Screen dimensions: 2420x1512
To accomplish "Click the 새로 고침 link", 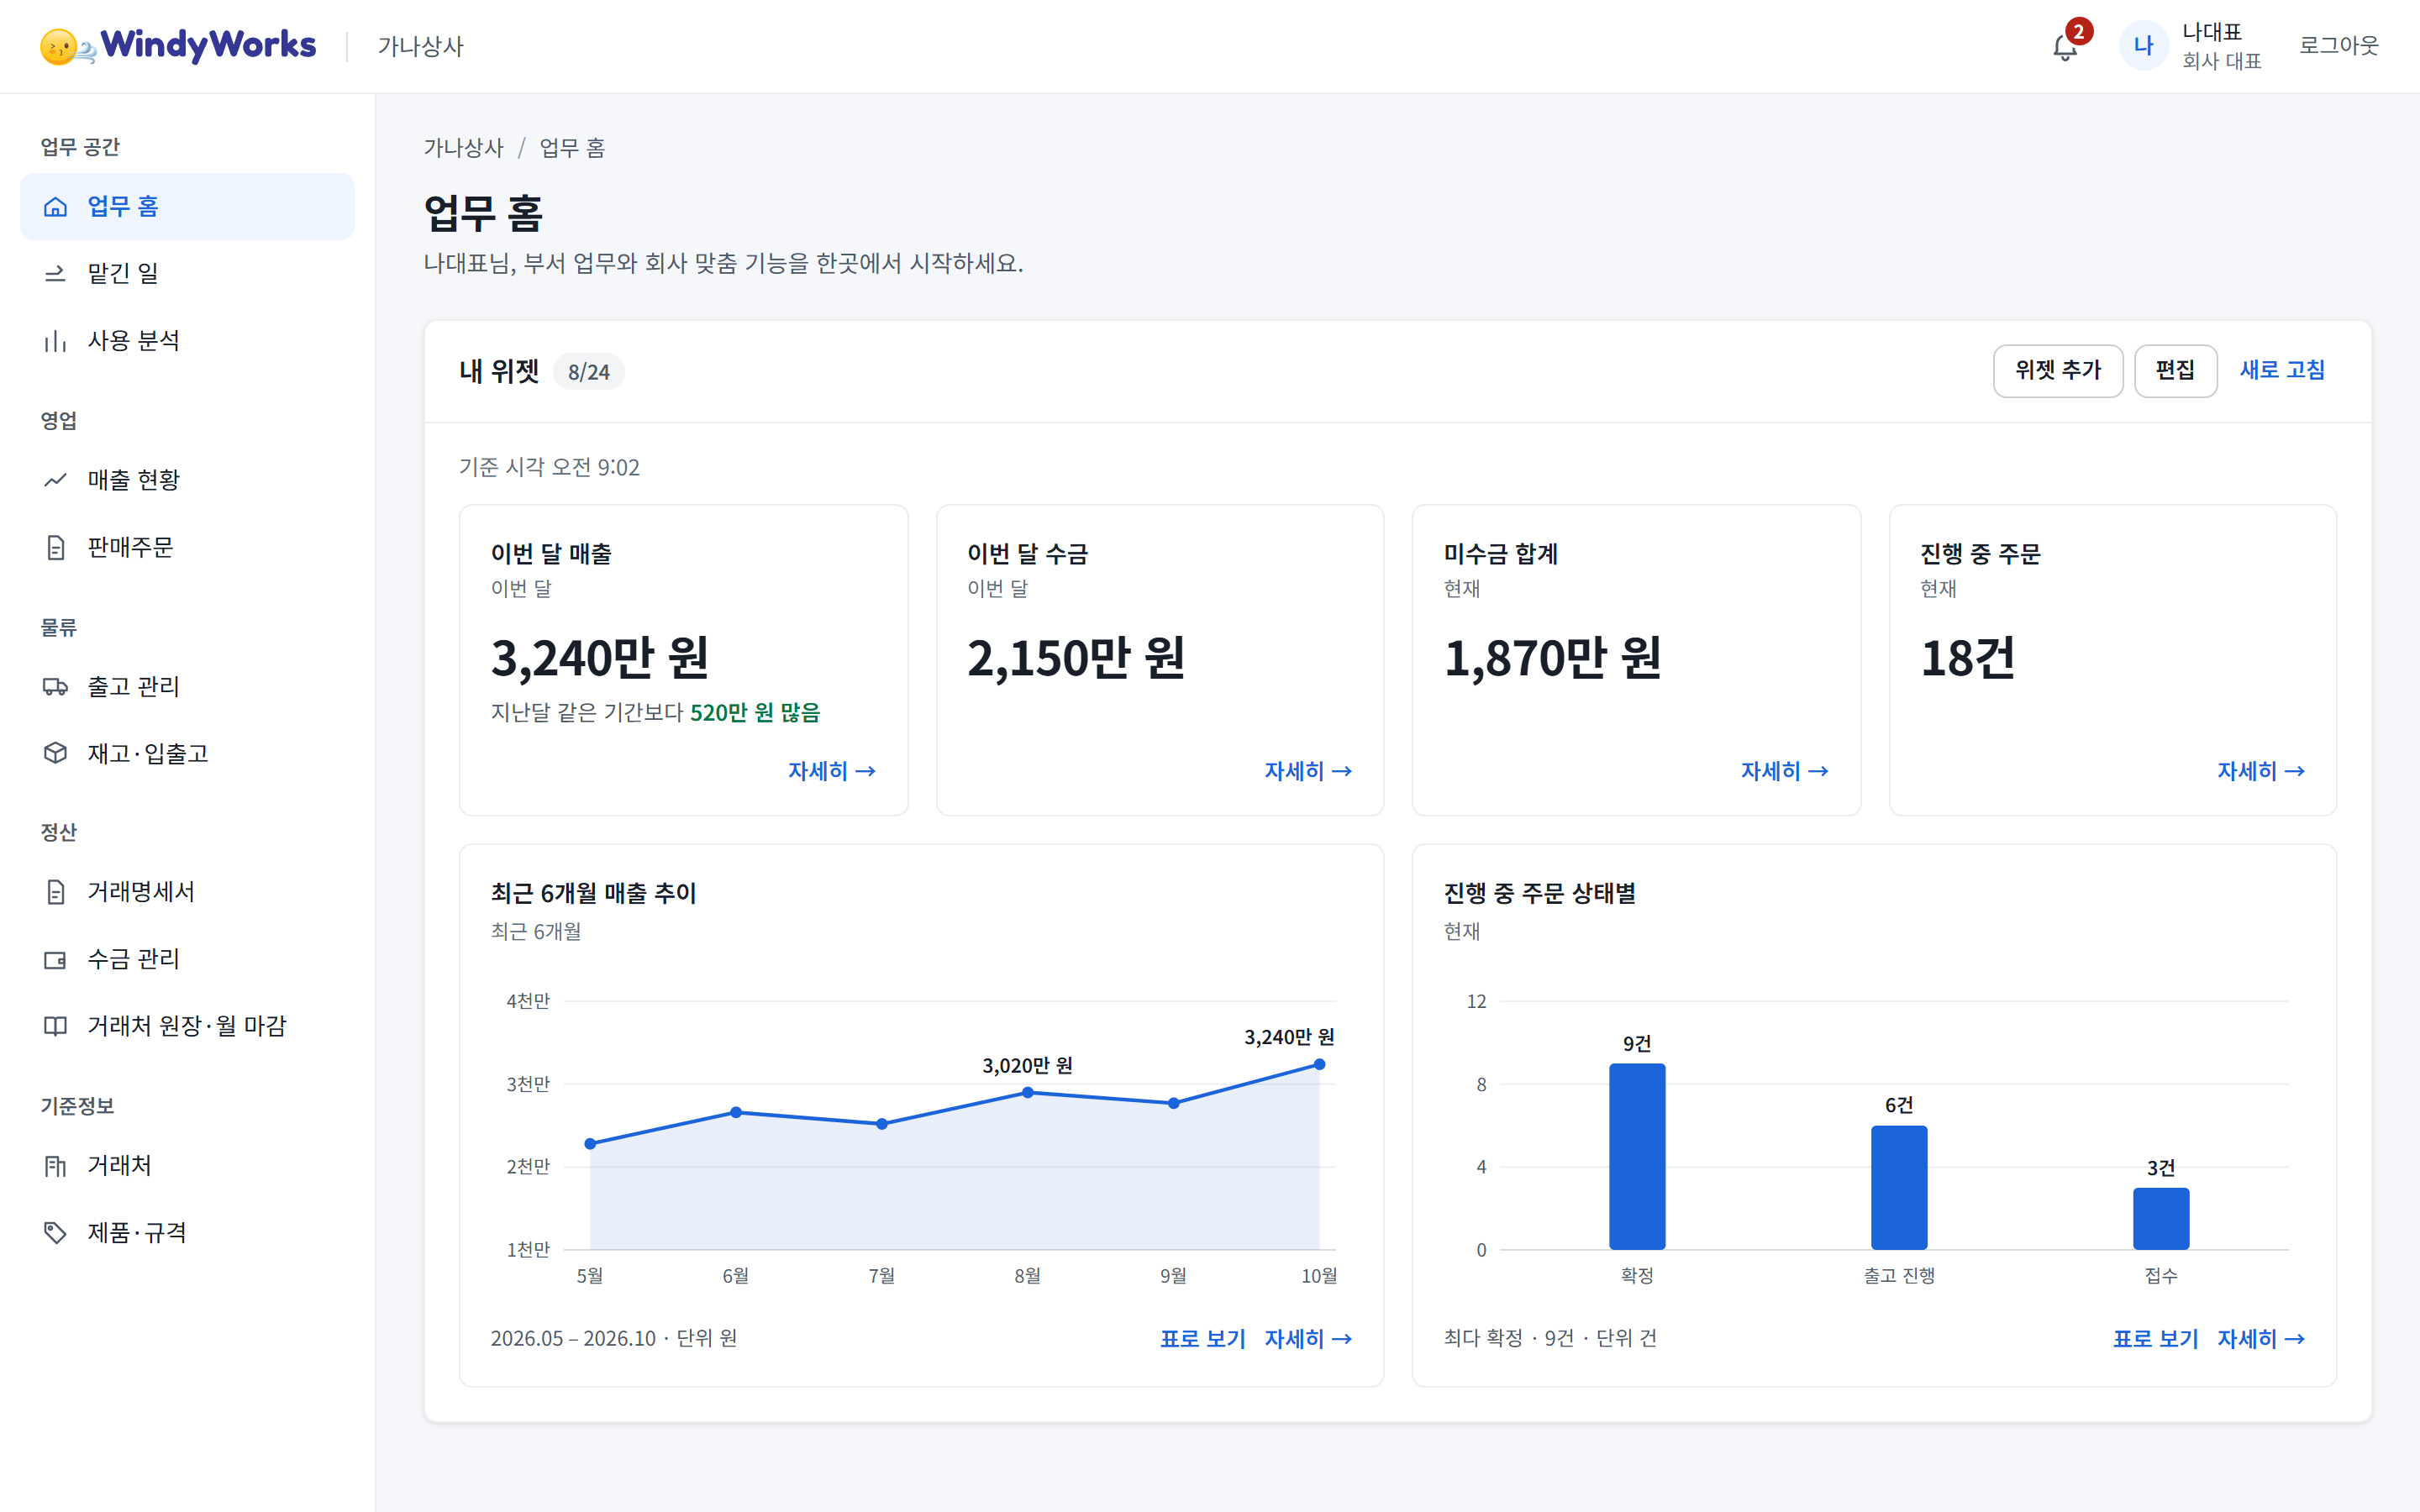I will 2281,370.
